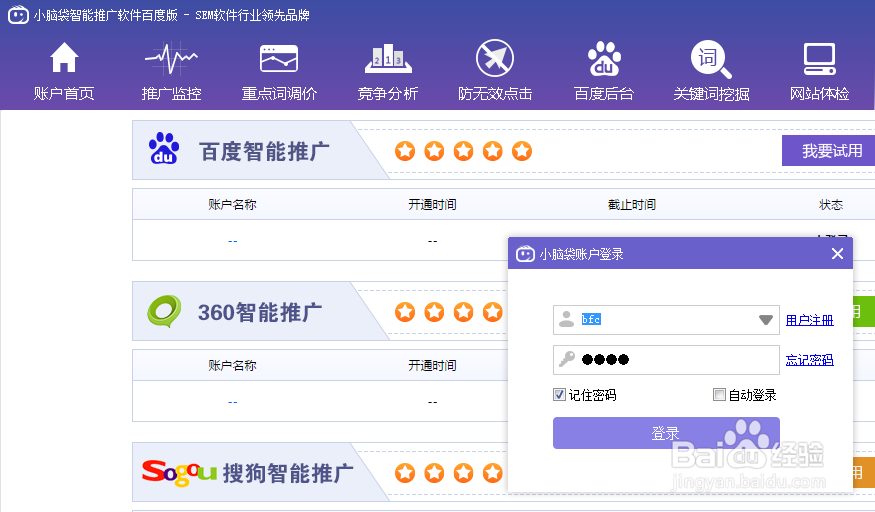Screen dimensions: 875x512
Task: Click the password input field
Action: tap(666, 360)
